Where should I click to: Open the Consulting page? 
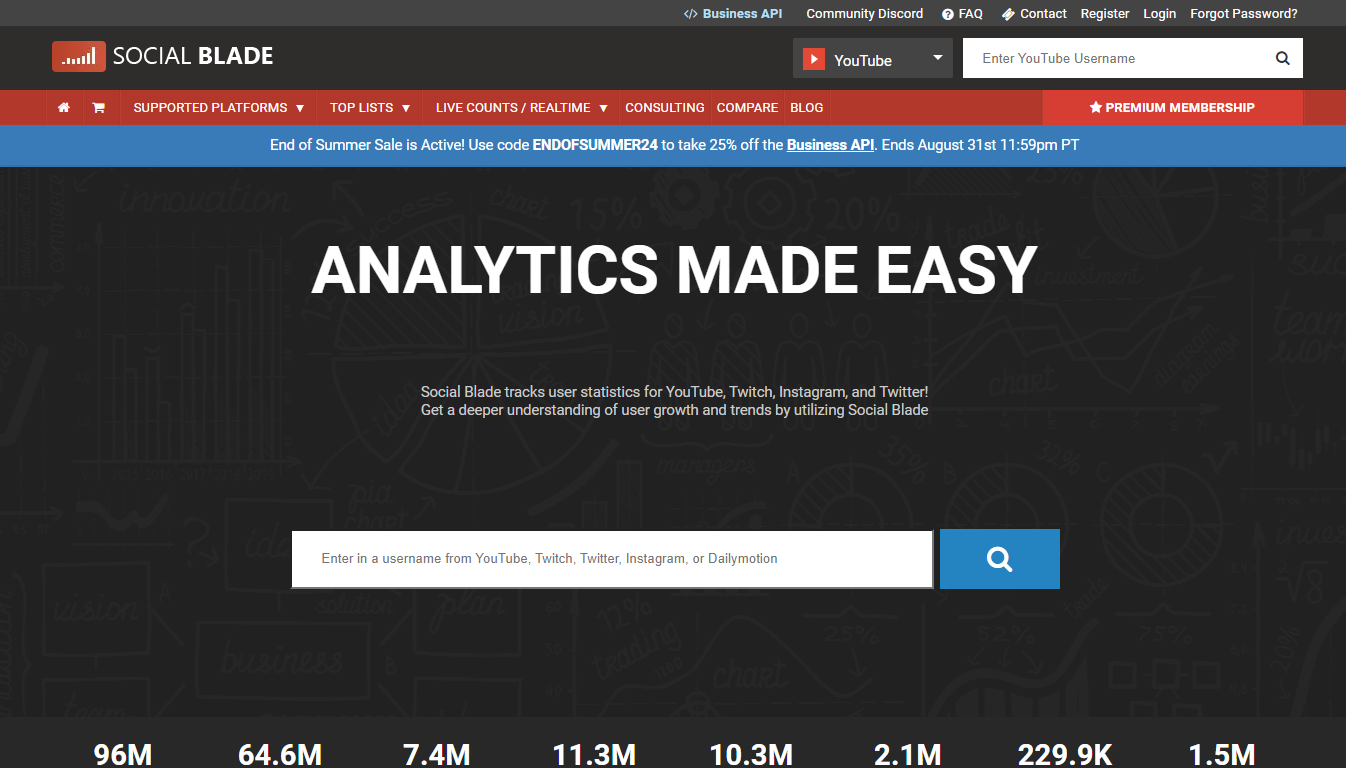[x=665, y=108]
